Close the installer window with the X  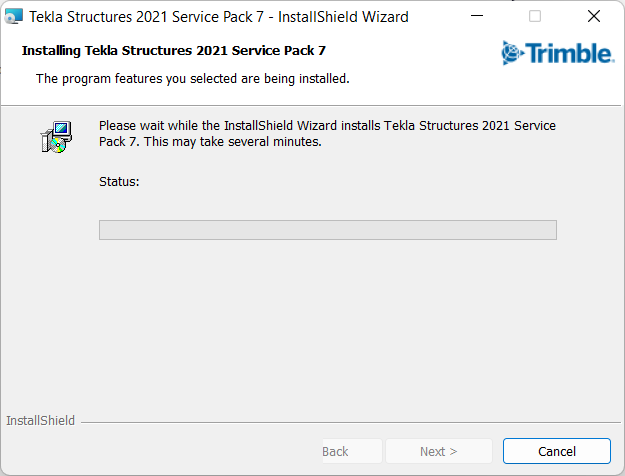[593, 17]
